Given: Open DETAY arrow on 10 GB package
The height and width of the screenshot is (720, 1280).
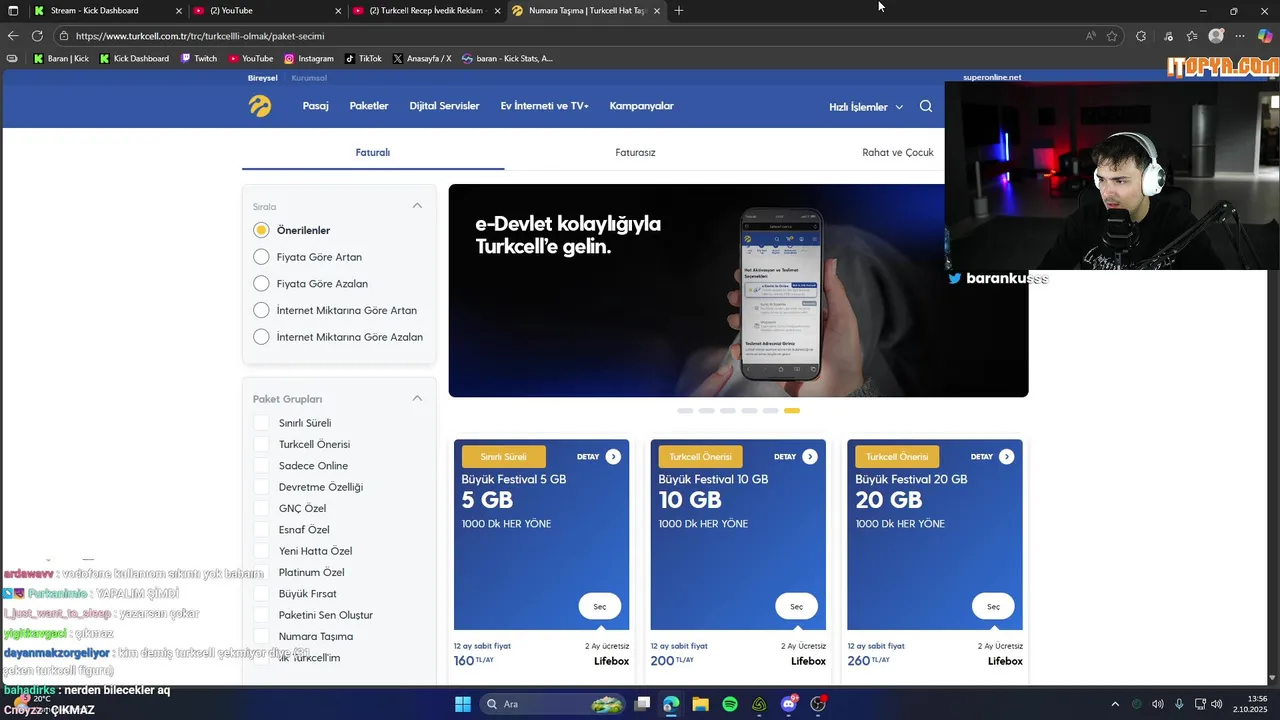Looking at the screenshot, I should tap(810, 457).
